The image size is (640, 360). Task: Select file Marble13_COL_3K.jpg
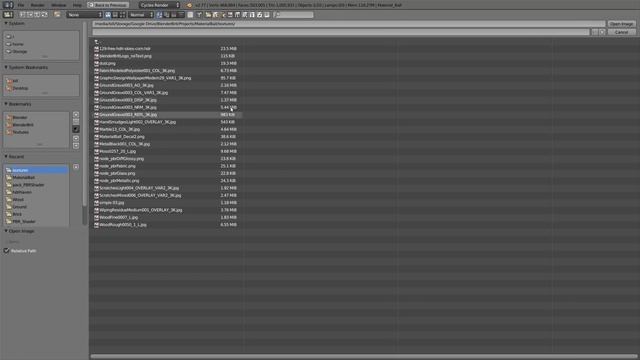(x=120, y=129)
